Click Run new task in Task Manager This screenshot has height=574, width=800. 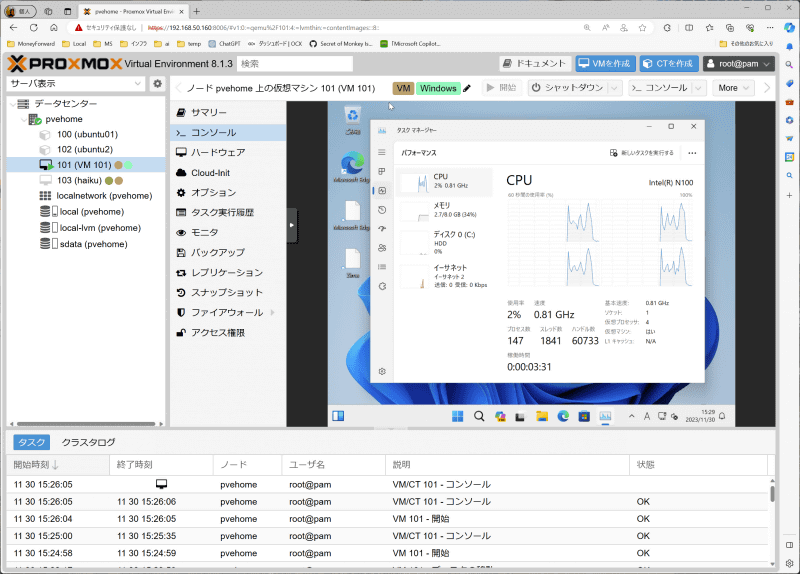coord(642,153)
